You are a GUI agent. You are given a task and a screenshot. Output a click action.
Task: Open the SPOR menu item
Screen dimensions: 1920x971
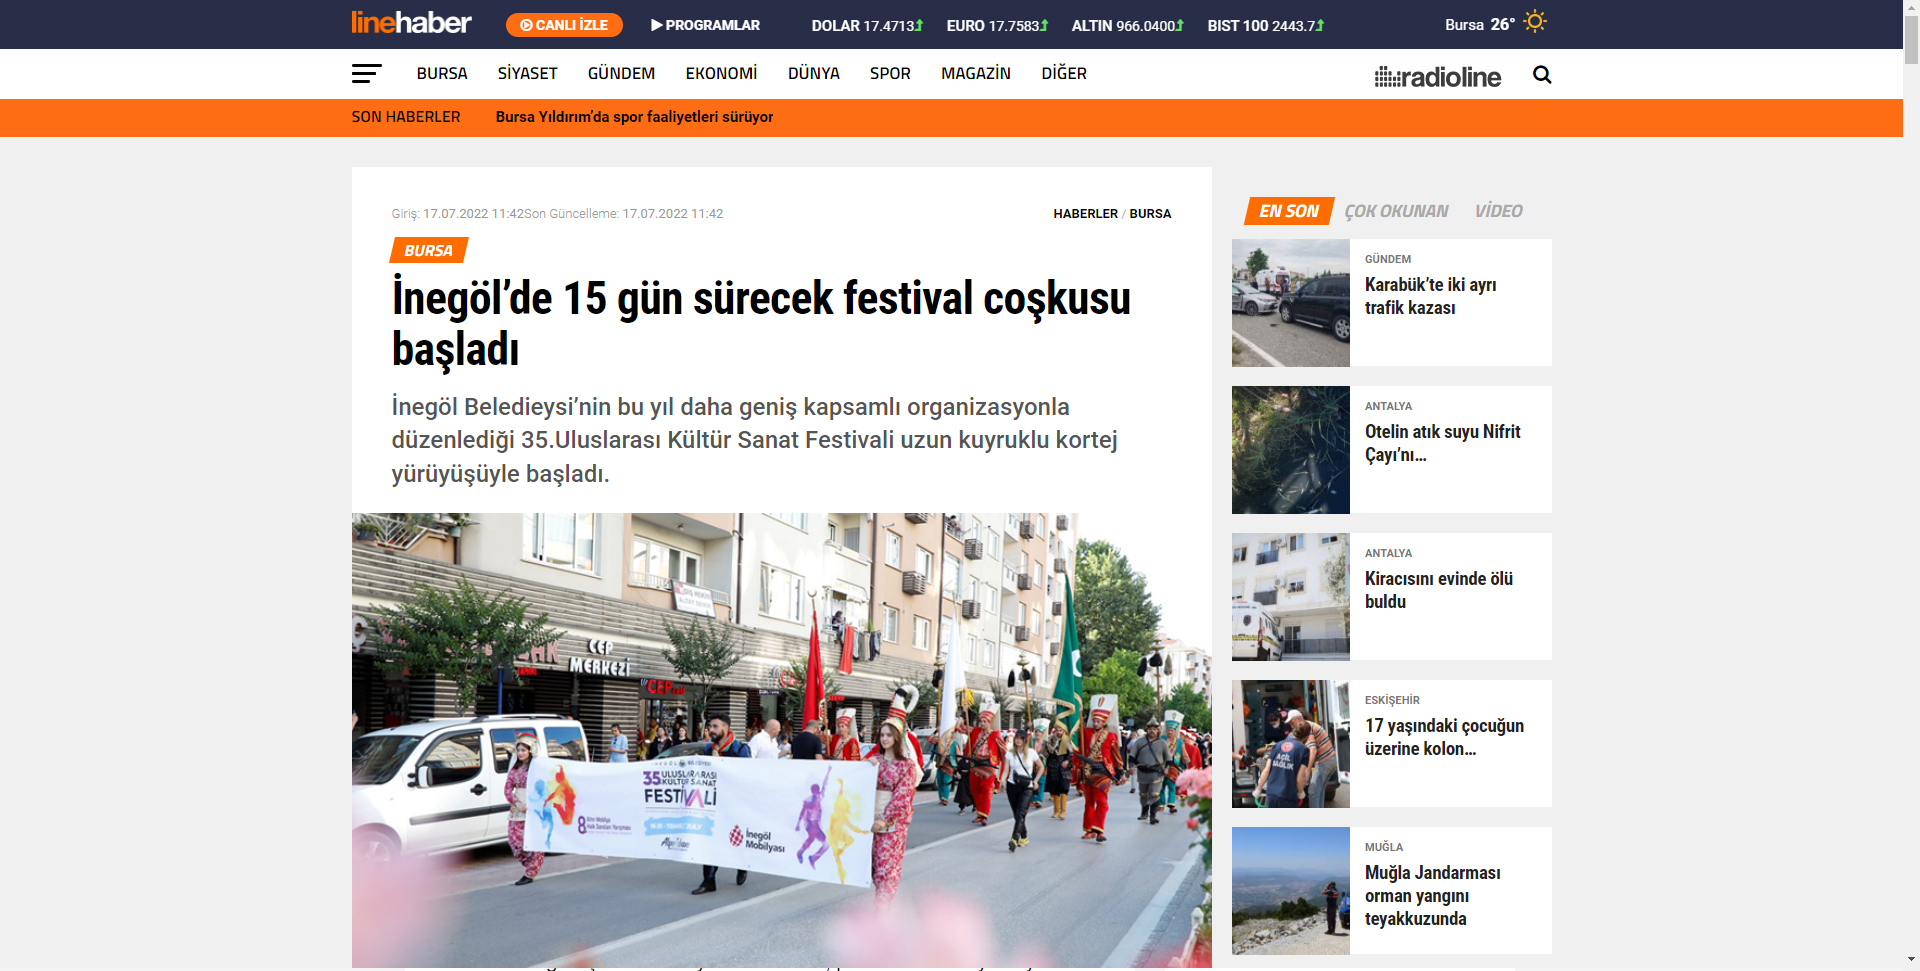coord(890,74)
